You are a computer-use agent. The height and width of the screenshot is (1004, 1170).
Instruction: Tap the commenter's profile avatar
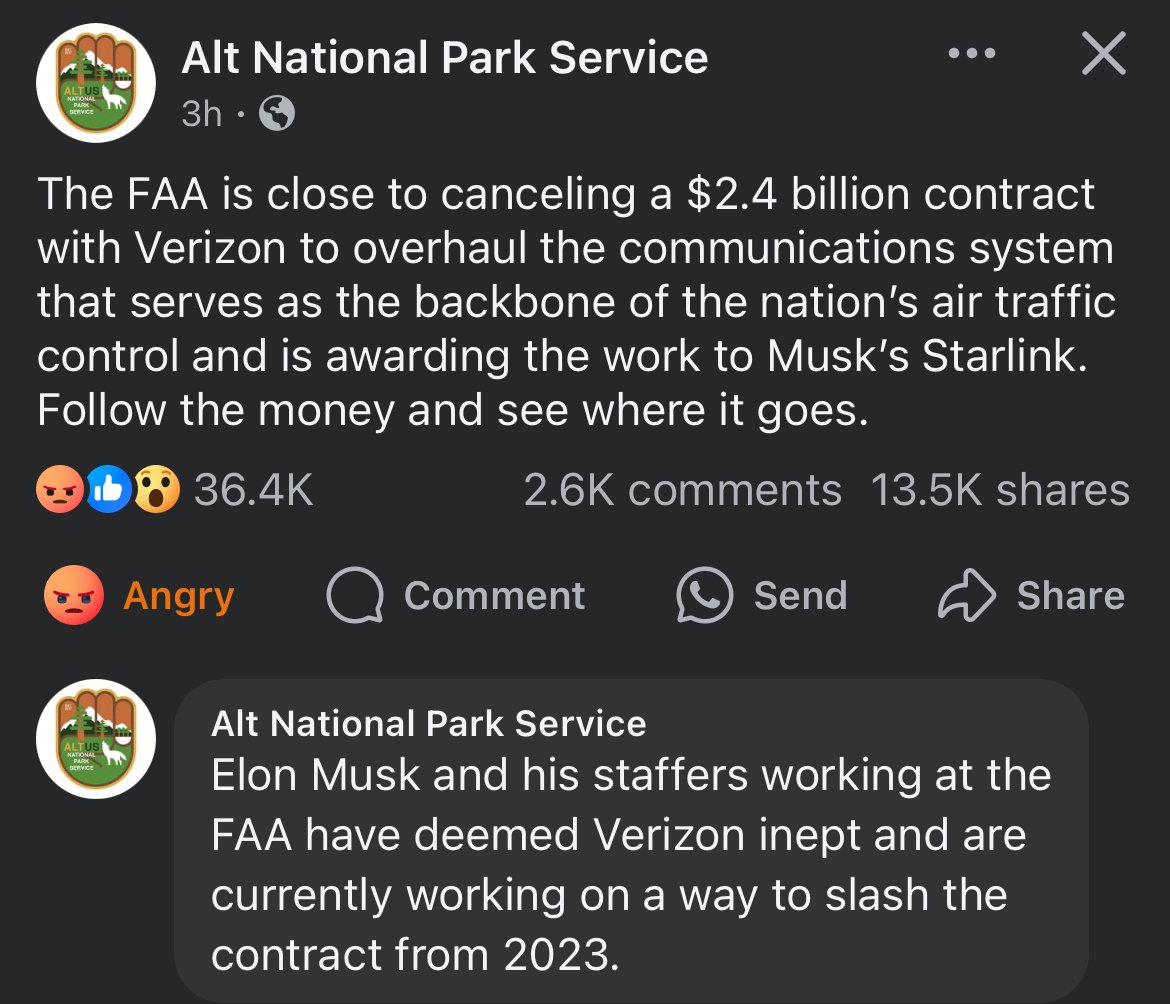pyautogui.click(x=96, y=738)
